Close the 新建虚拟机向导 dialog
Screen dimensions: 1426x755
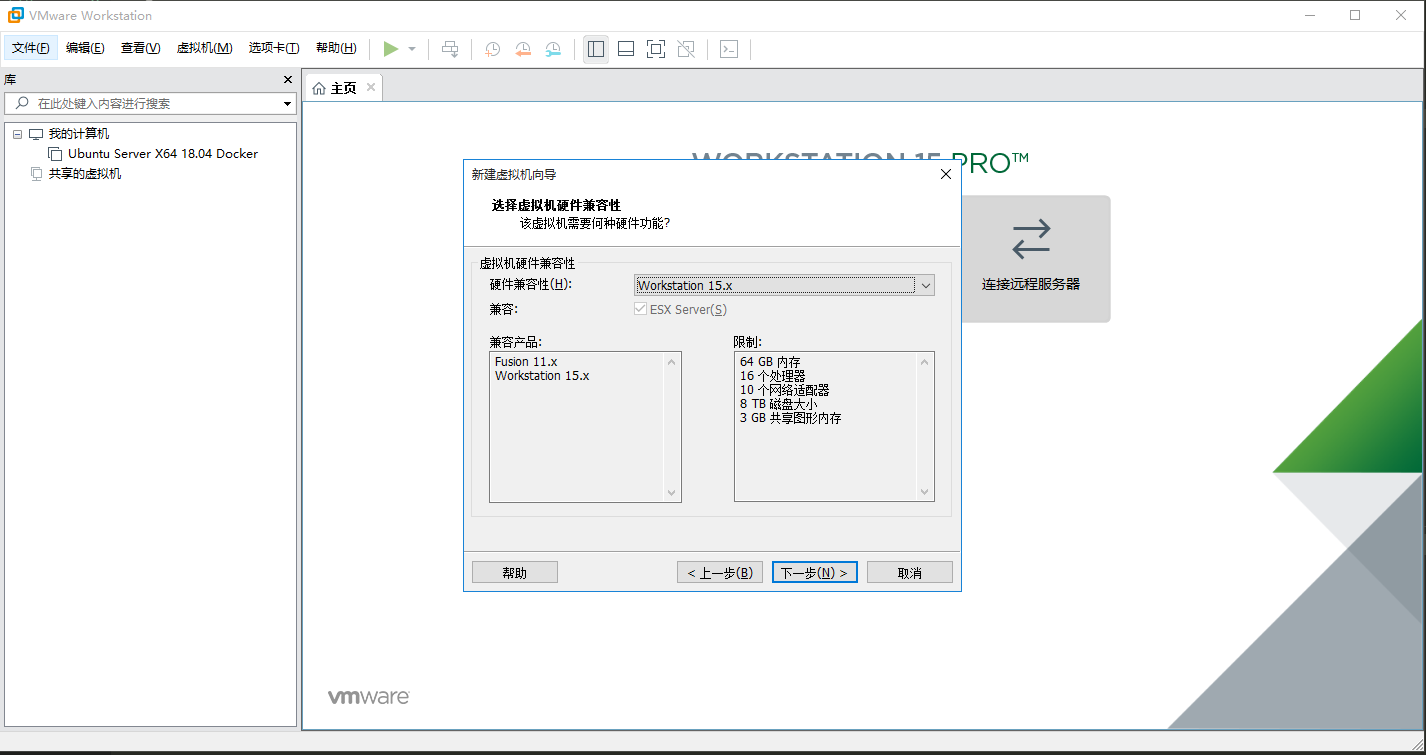click(x=946, y=174)
